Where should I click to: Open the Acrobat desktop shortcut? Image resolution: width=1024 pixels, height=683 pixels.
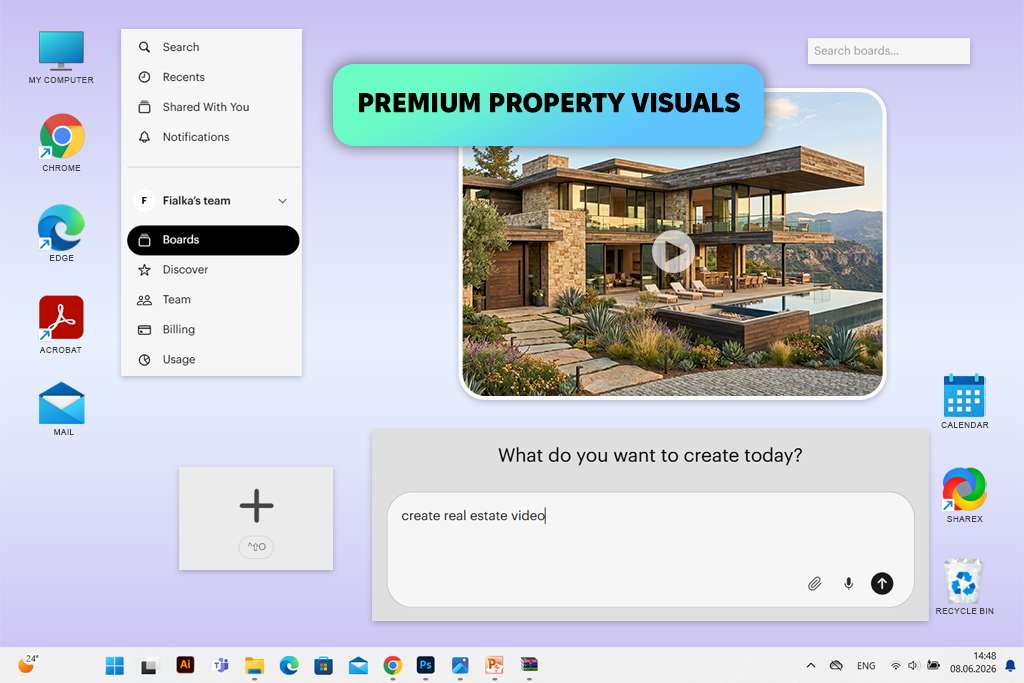61,325
